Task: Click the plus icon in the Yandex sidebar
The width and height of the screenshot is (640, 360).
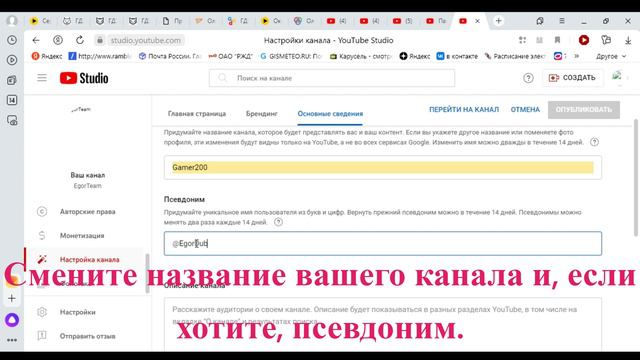Action: coord(12,298)
